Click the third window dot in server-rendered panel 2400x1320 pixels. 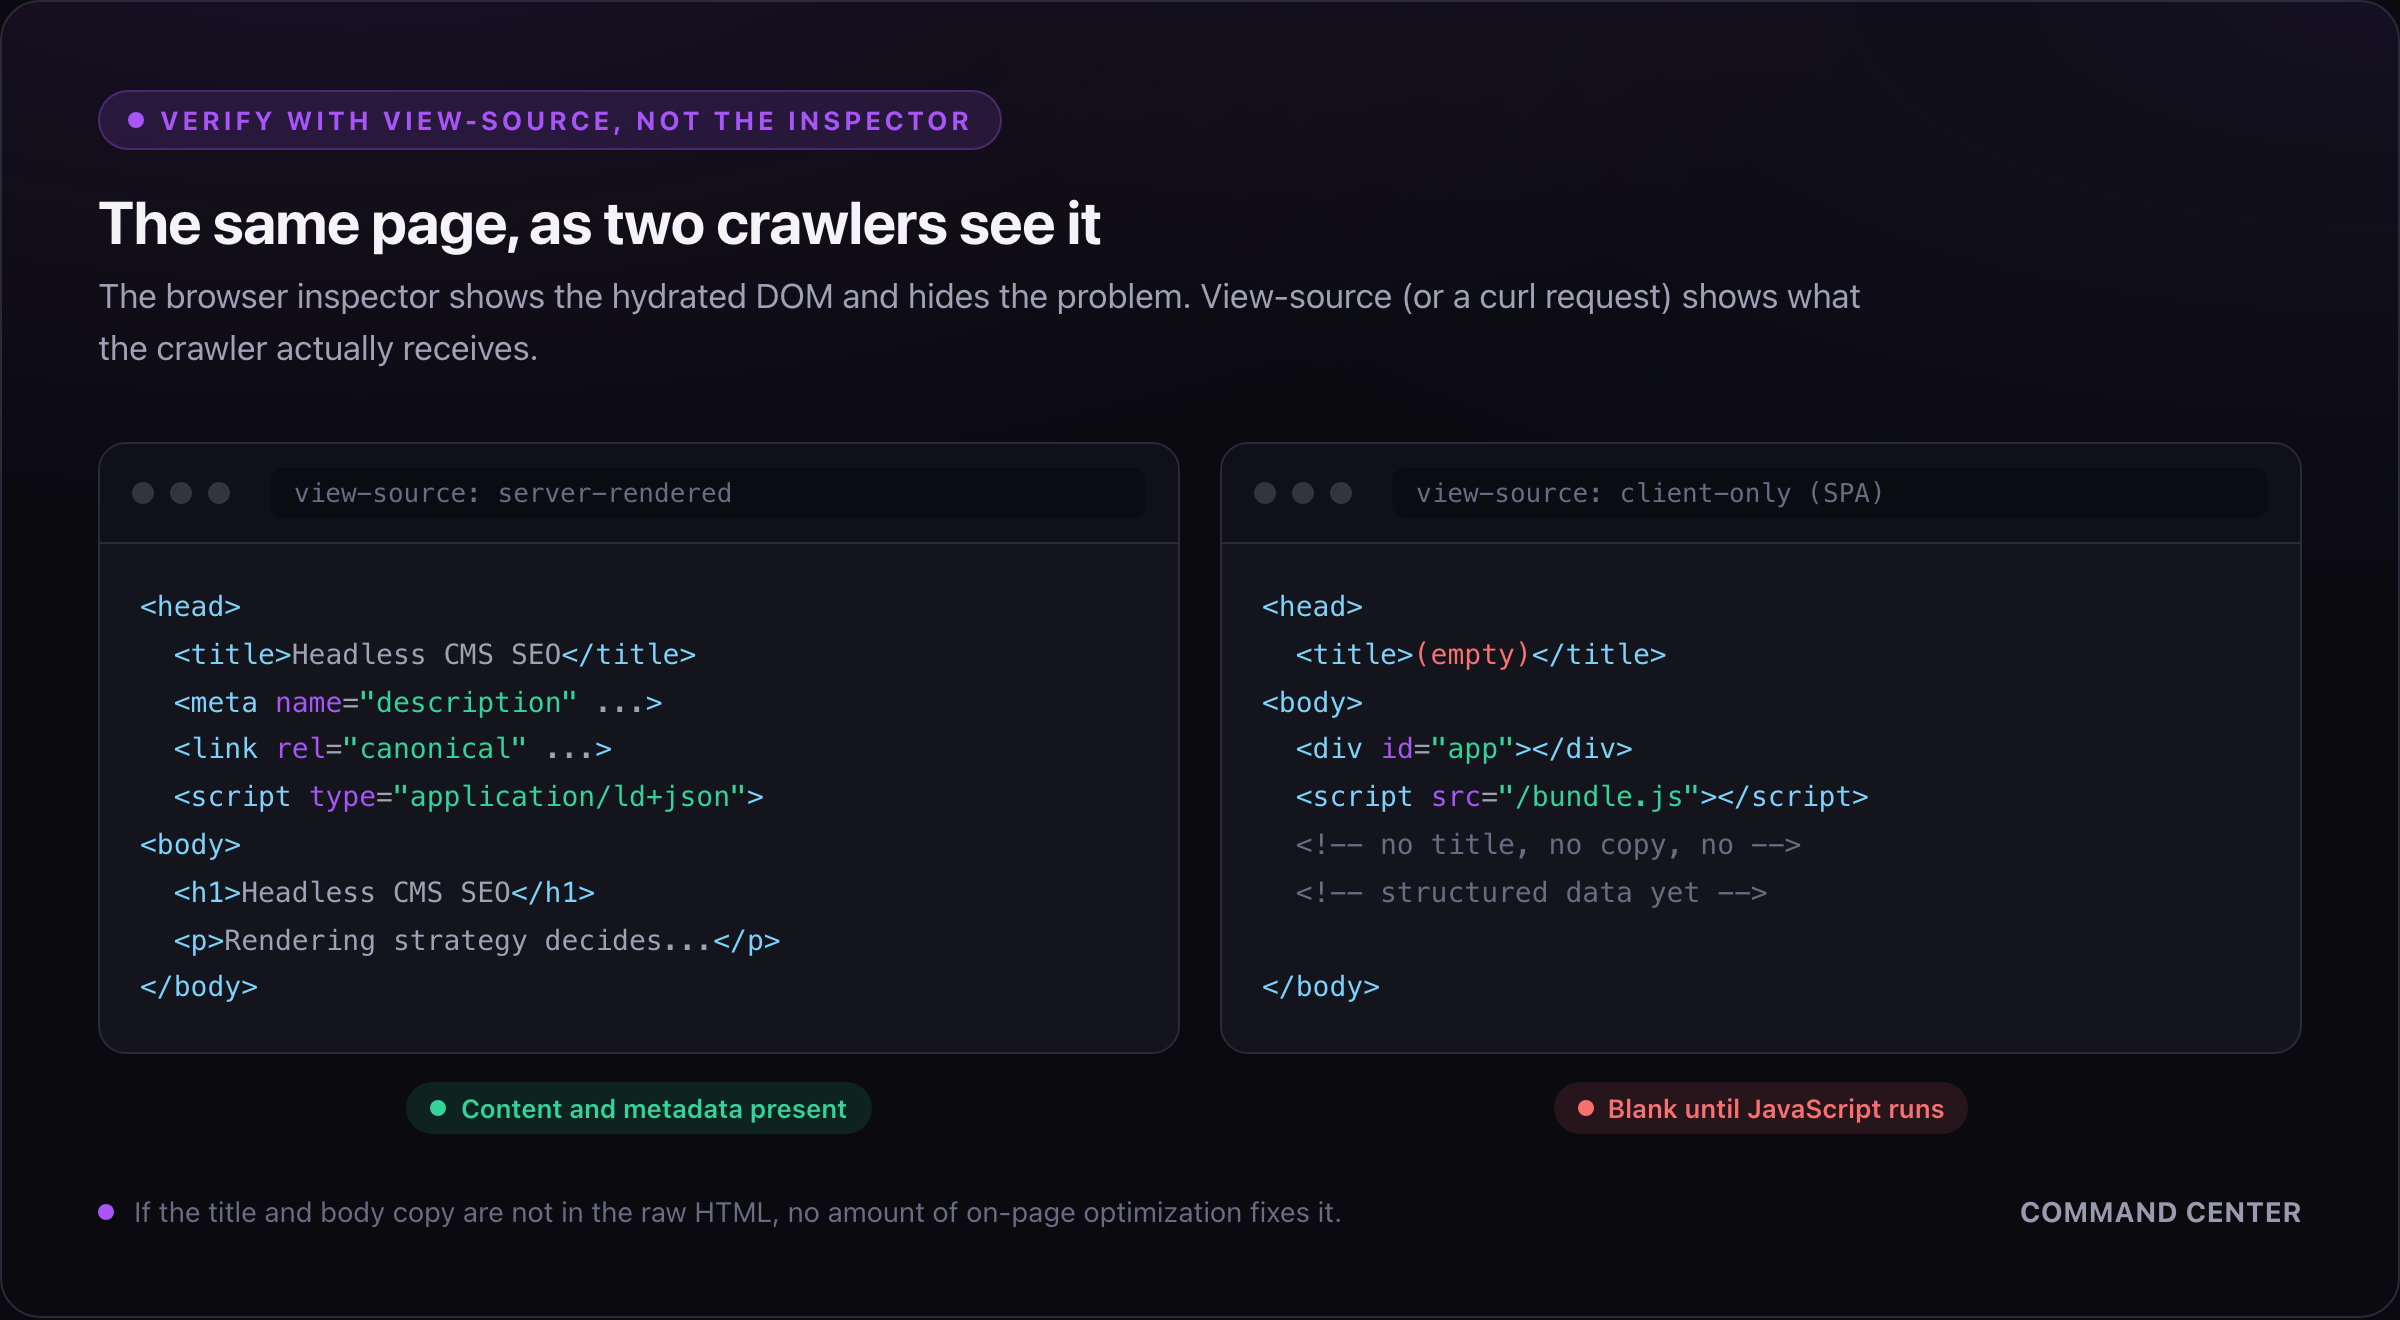point(219,493)
